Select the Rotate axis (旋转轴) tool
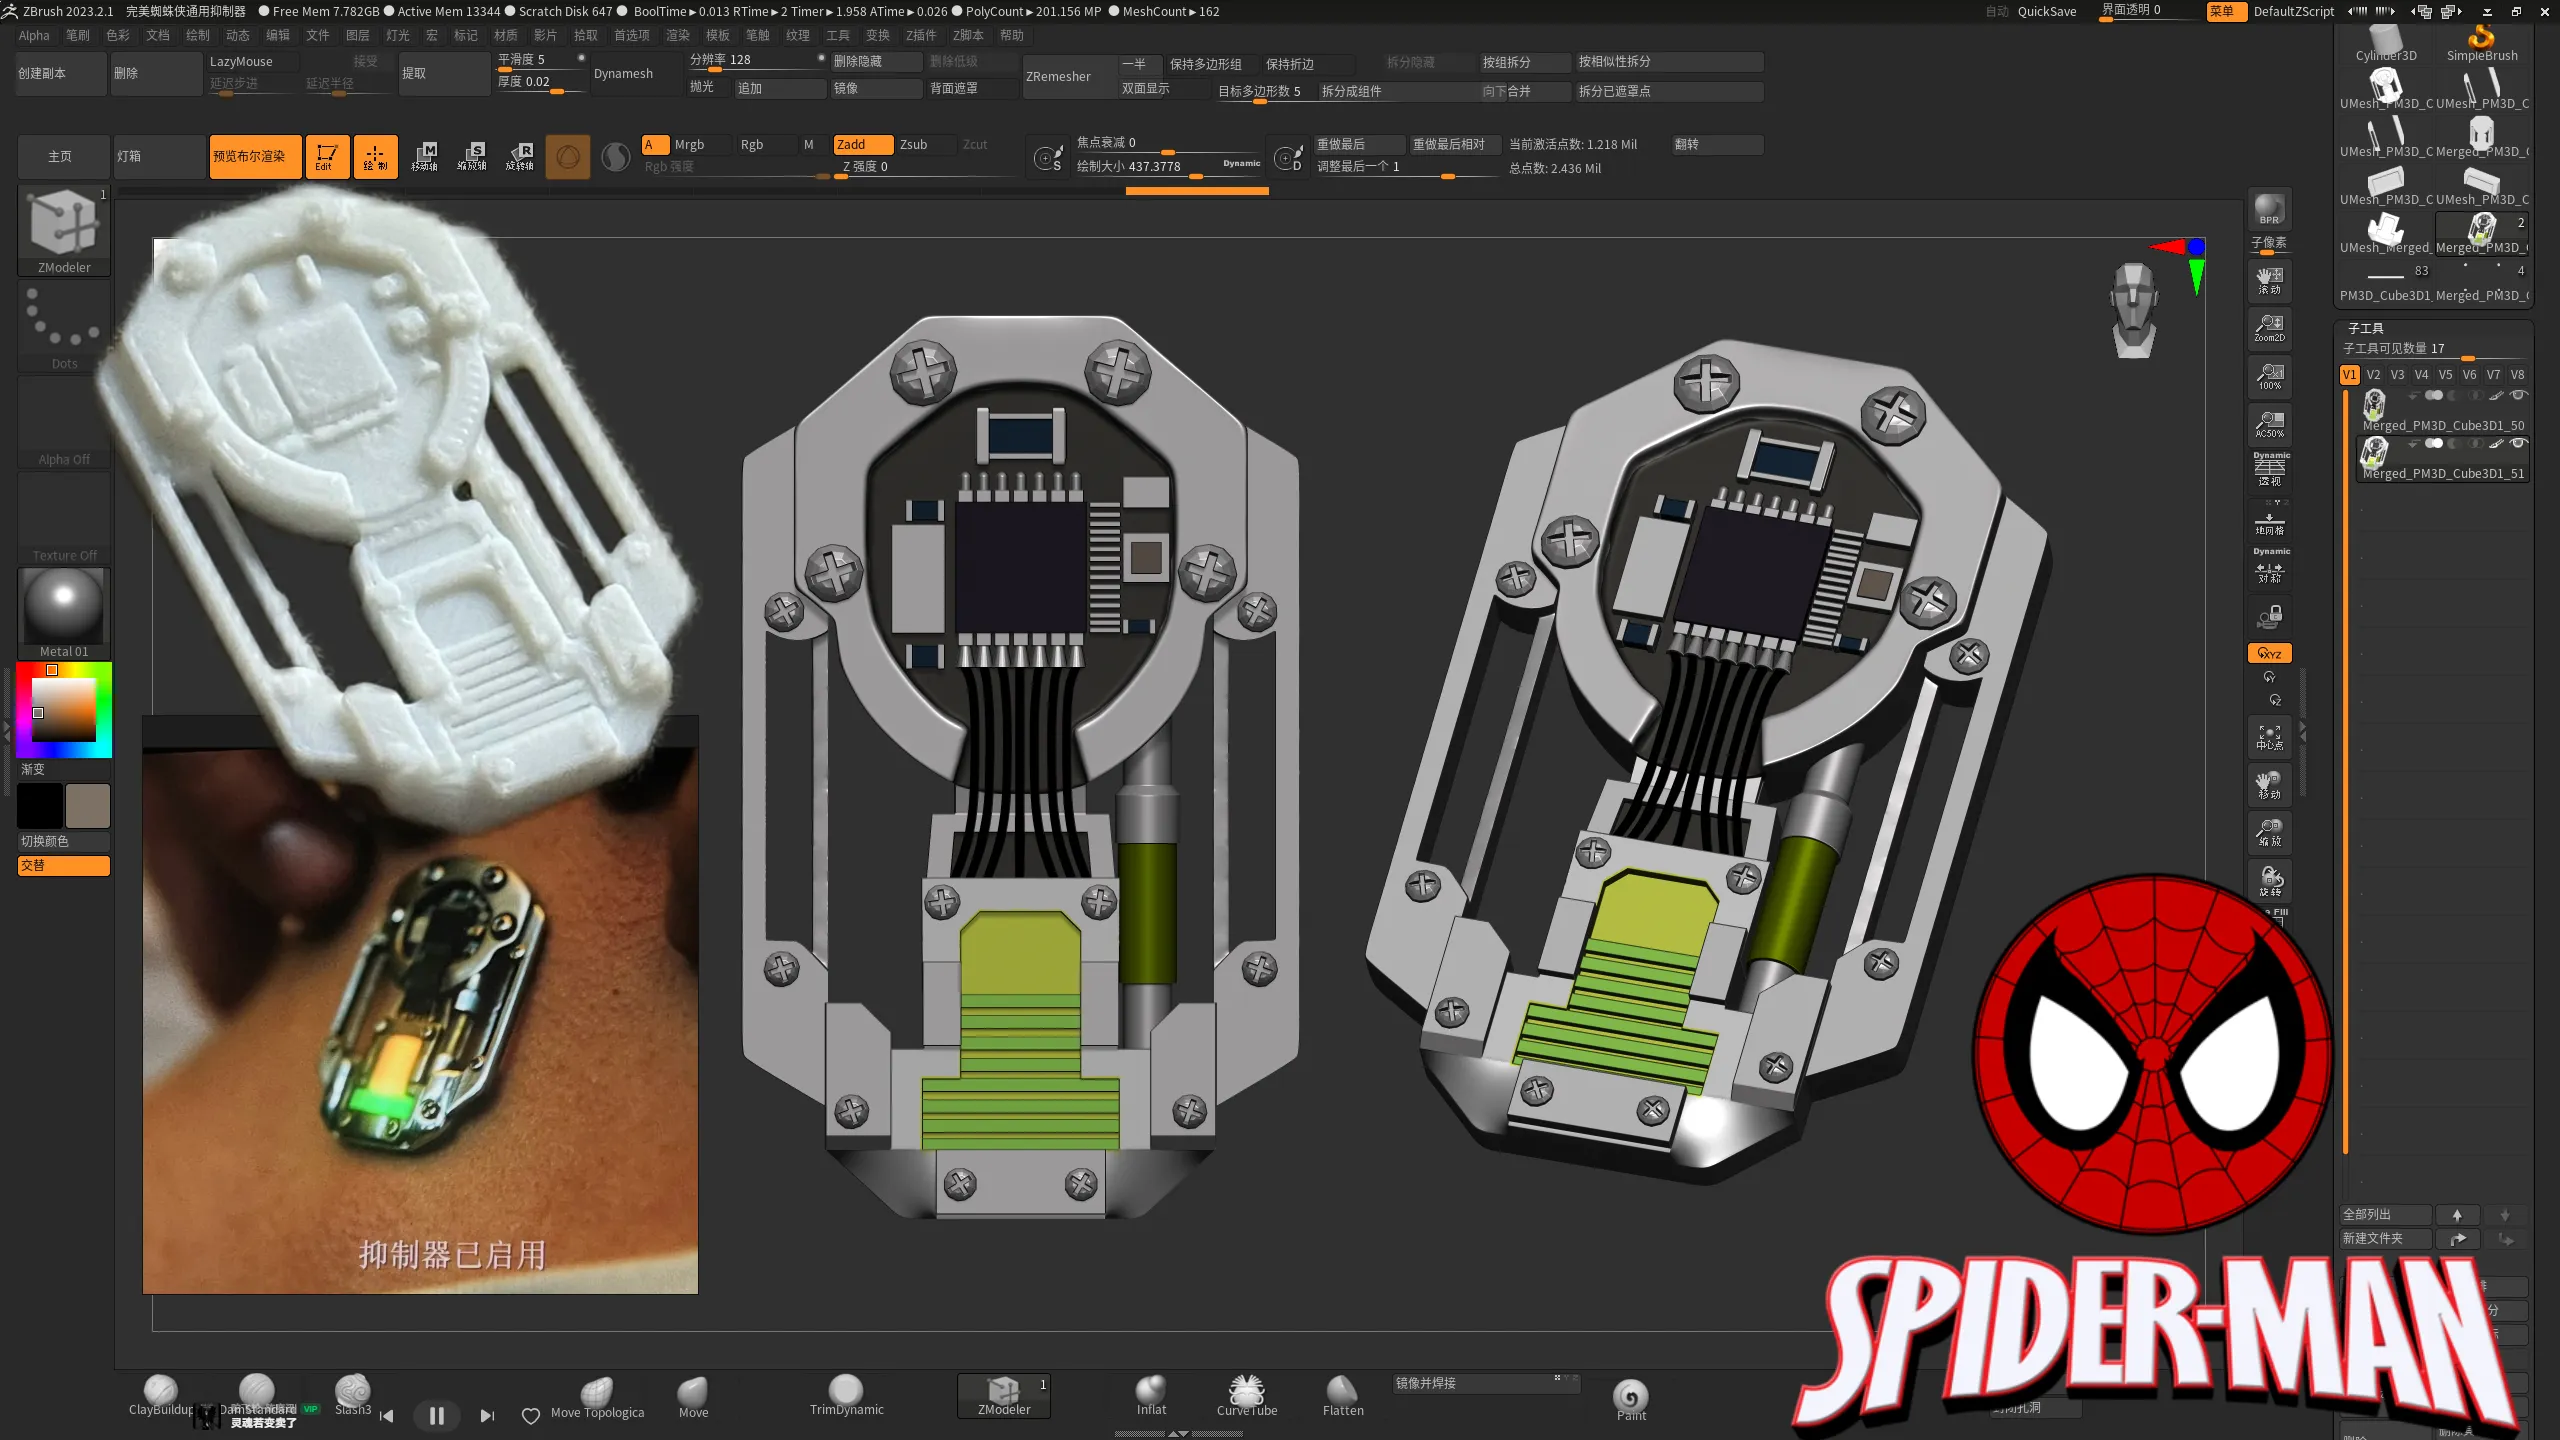The height and width of the screenshot is (1440, 2560). coord(520,157)
